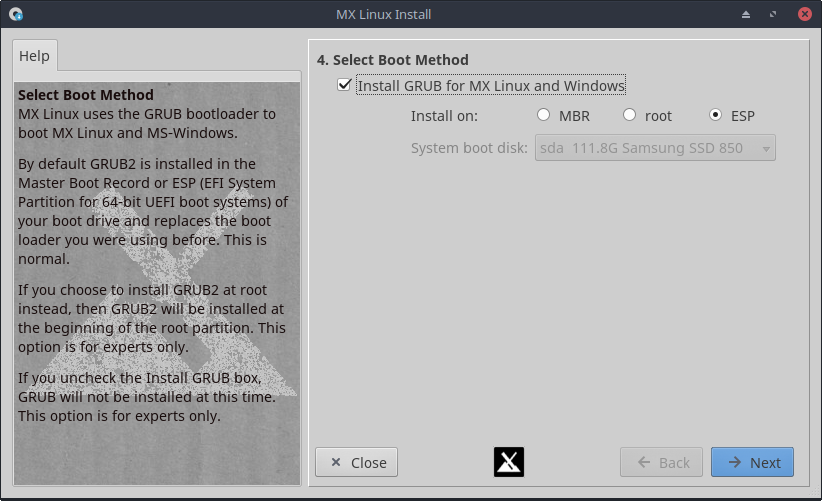The image size is (822, 501).
Task: Click the maximize window icon in title bar
Action: [x=773, y=14]
